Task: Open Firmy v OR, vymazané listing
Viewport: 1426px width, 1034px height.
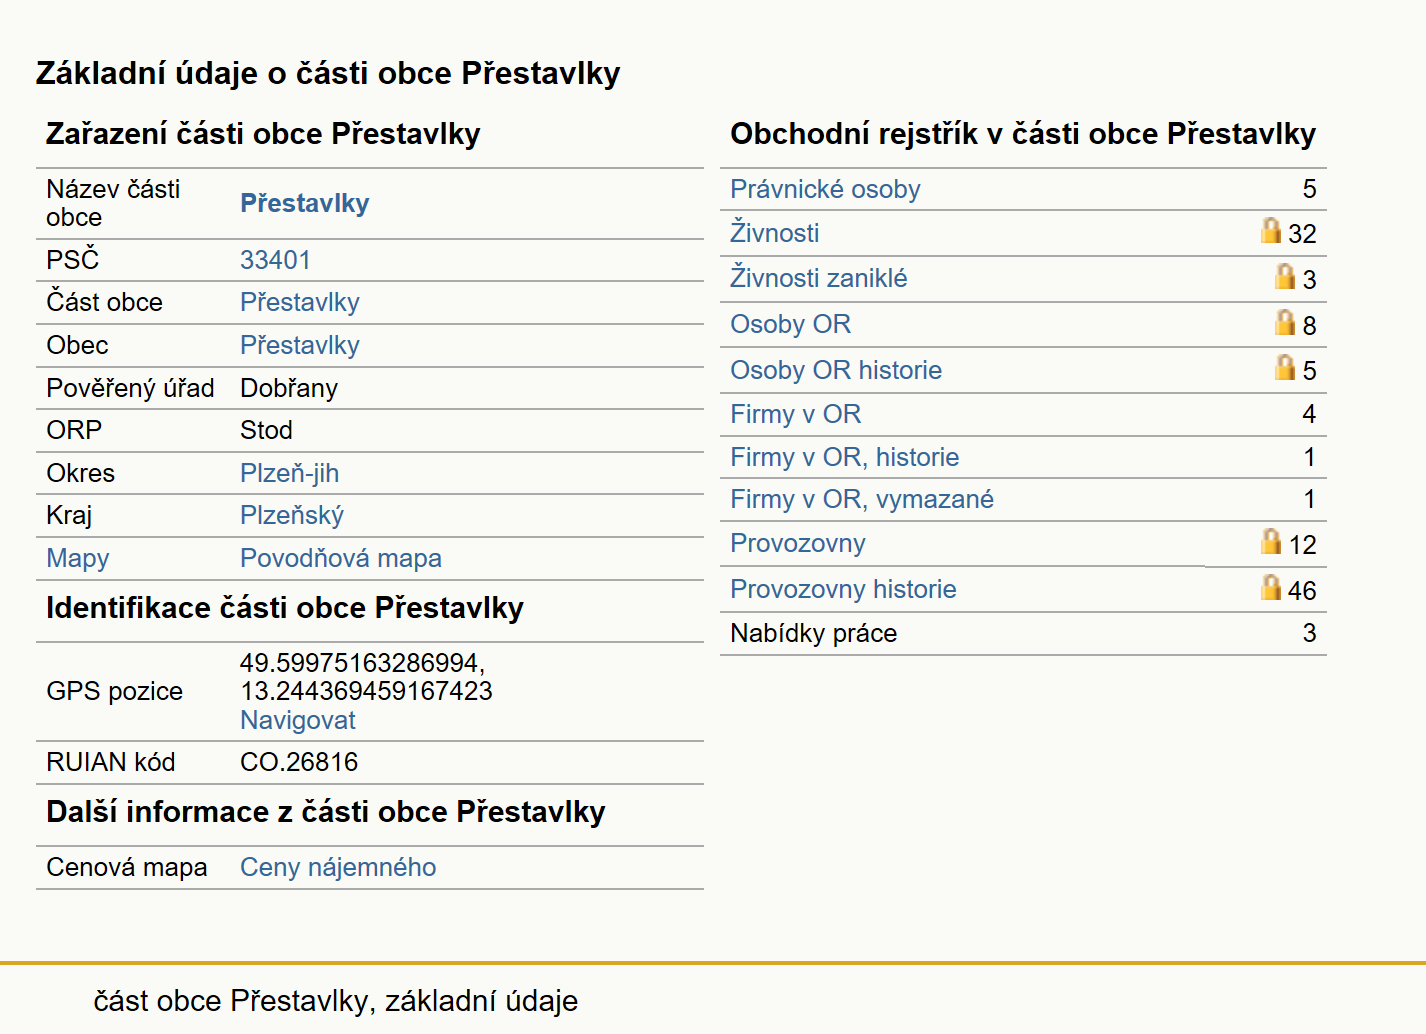Action: (861, 499)
